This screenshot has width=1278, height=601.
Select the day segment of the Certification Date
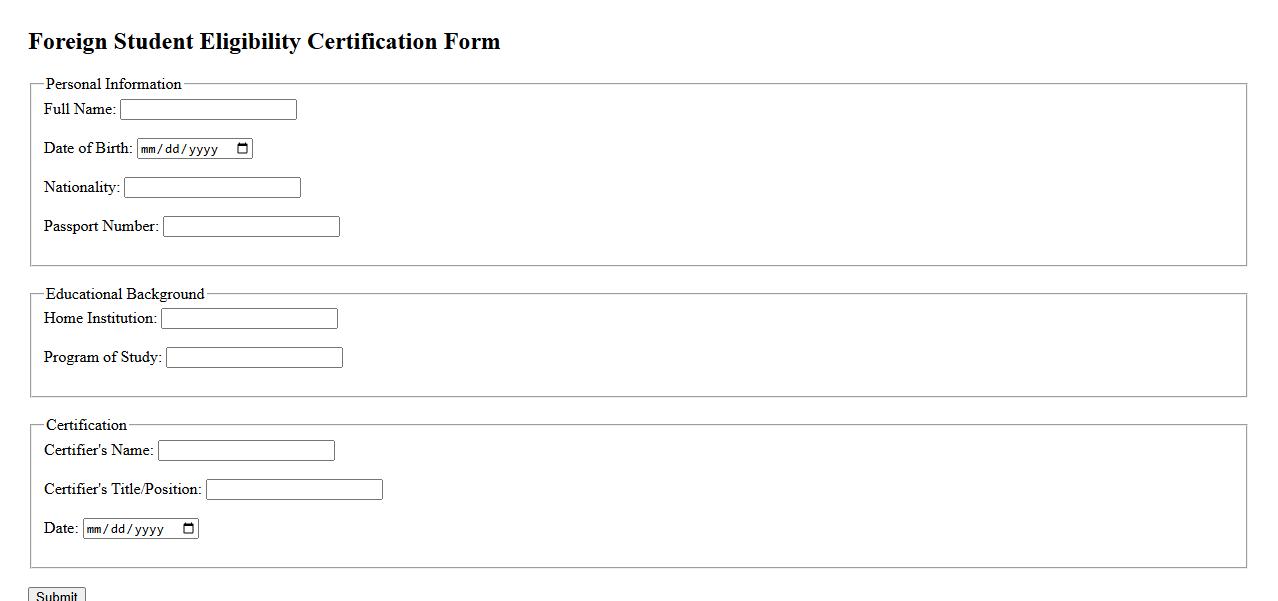pyautogui.click(x=119, y=529)
